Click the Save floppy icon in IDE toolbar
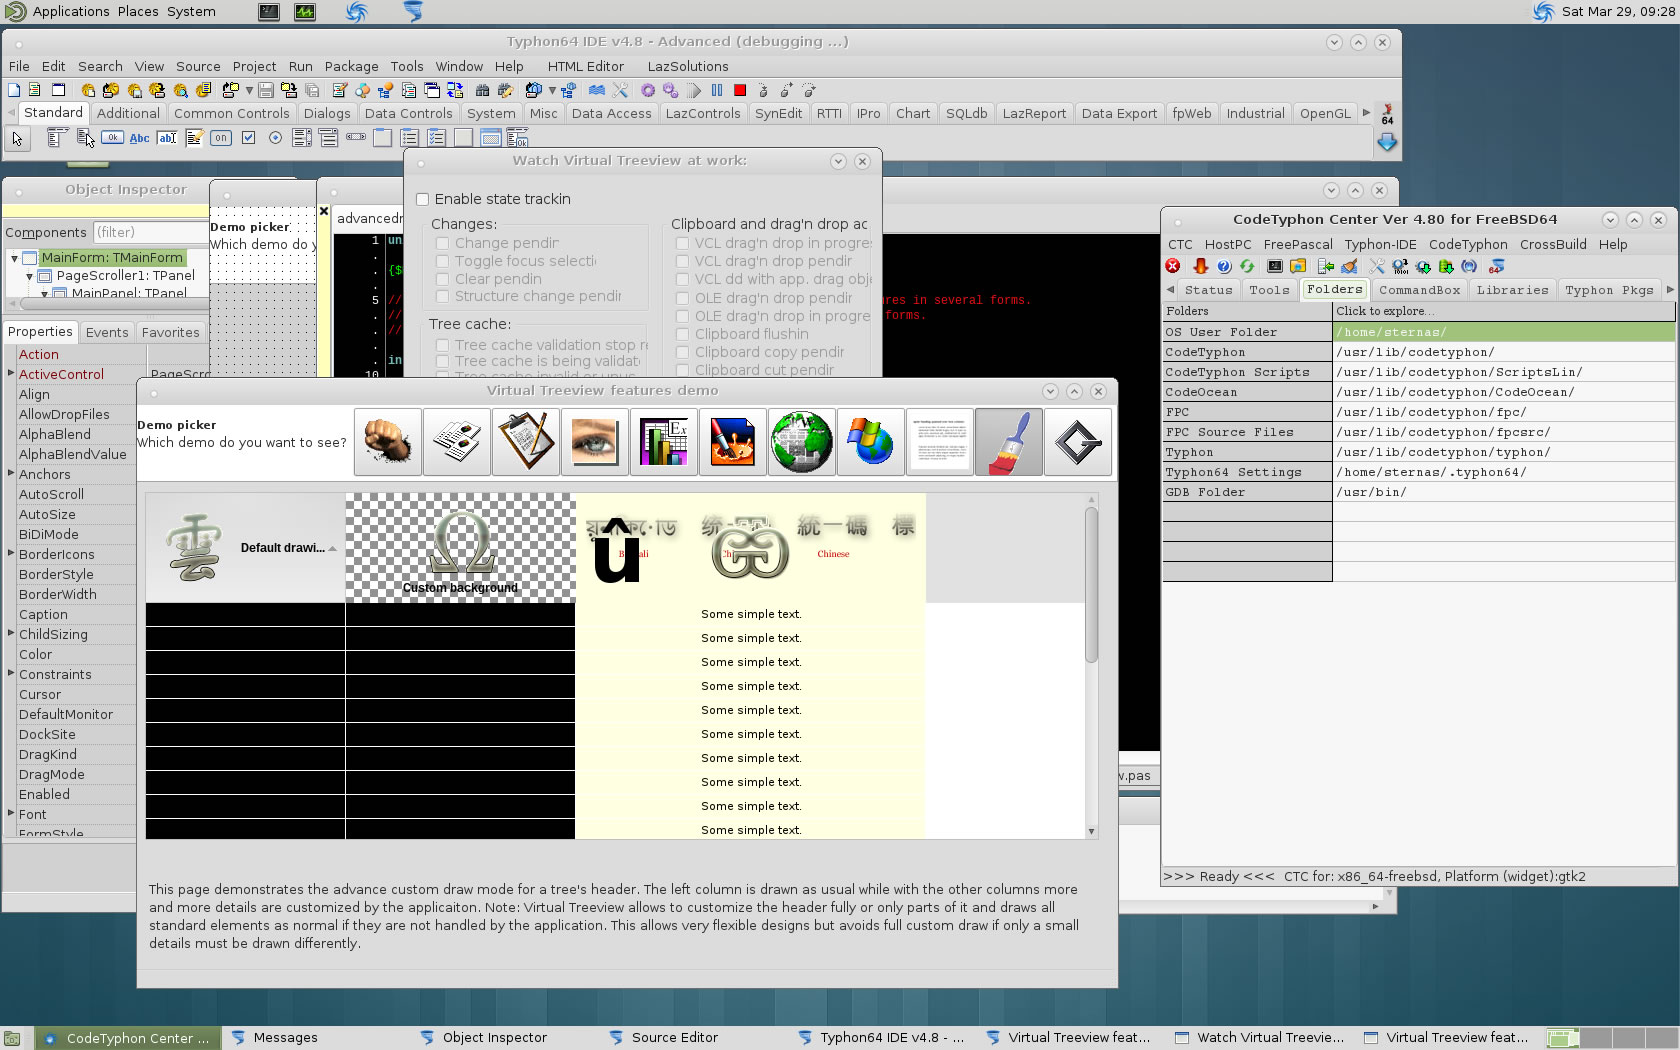This screenshot has height=1050, width=1680. pyautogui.click(x=266, y=90)
